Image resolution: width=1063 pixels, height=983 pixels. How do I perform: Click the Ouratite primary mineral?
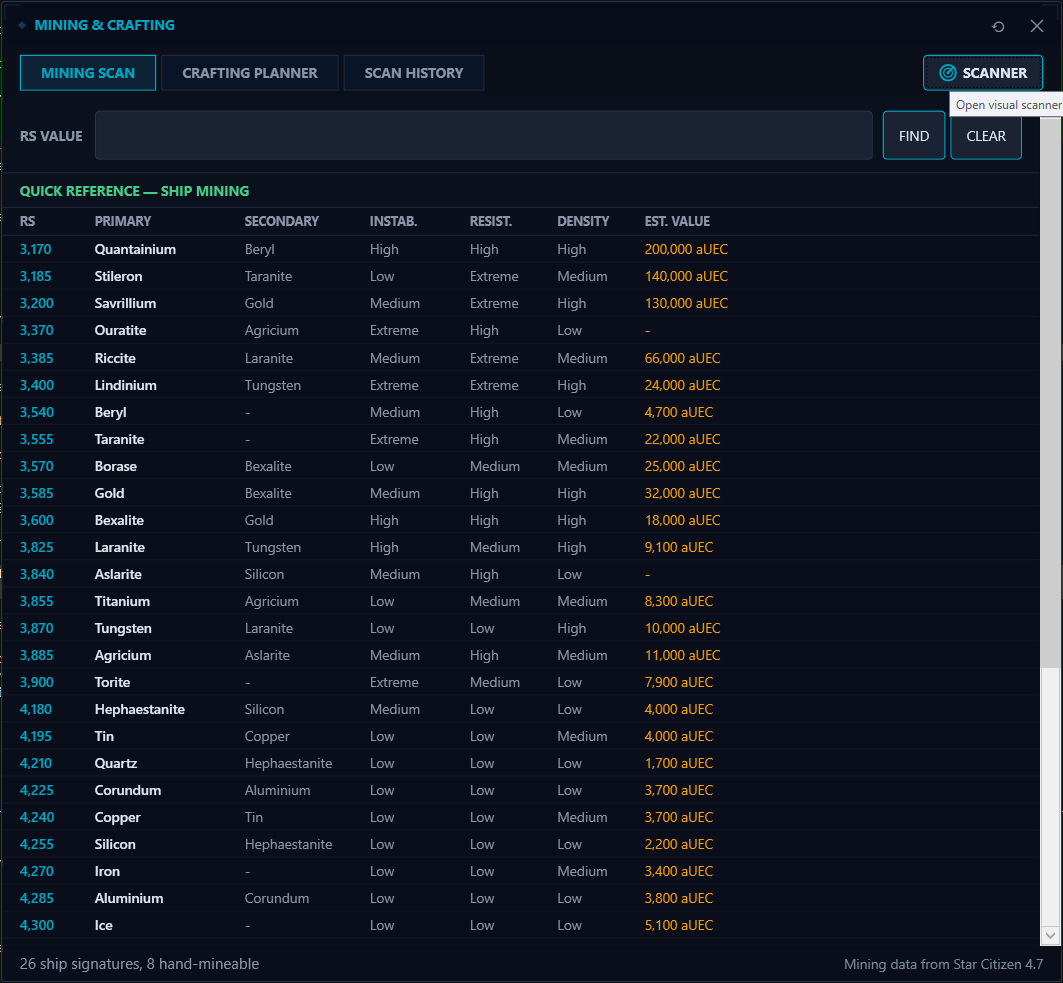120,330
